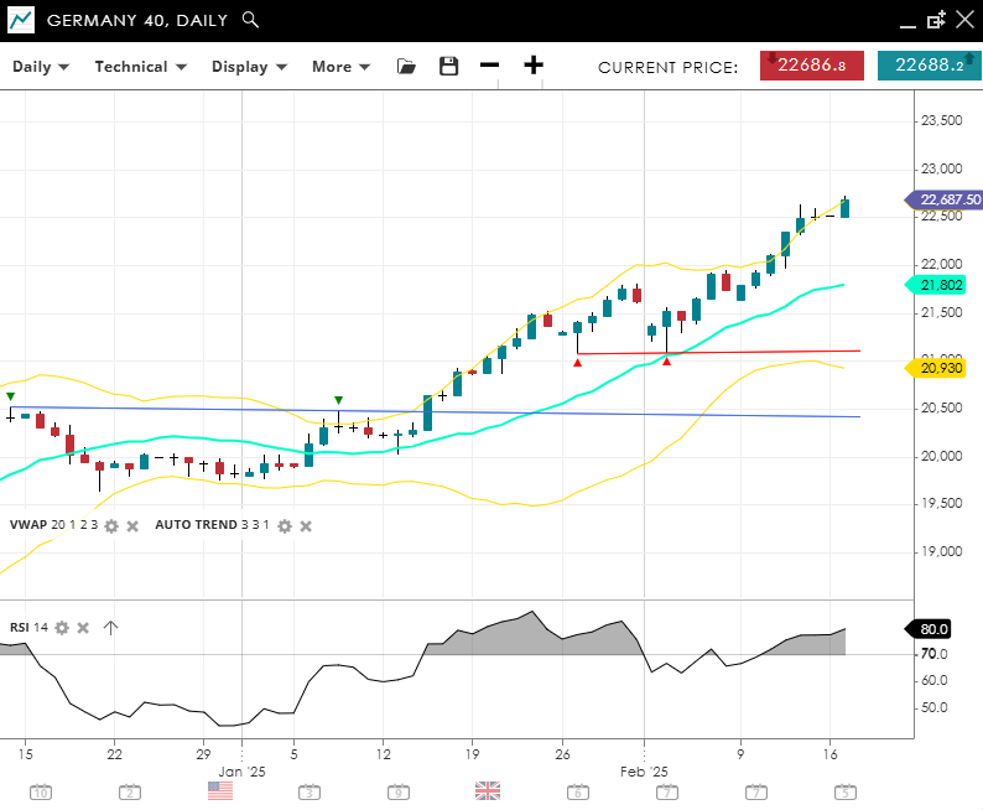This screenshot has width=983, height=810.
Task: Open Auto Trend settings gear
Action: click(x=284, y=526)
